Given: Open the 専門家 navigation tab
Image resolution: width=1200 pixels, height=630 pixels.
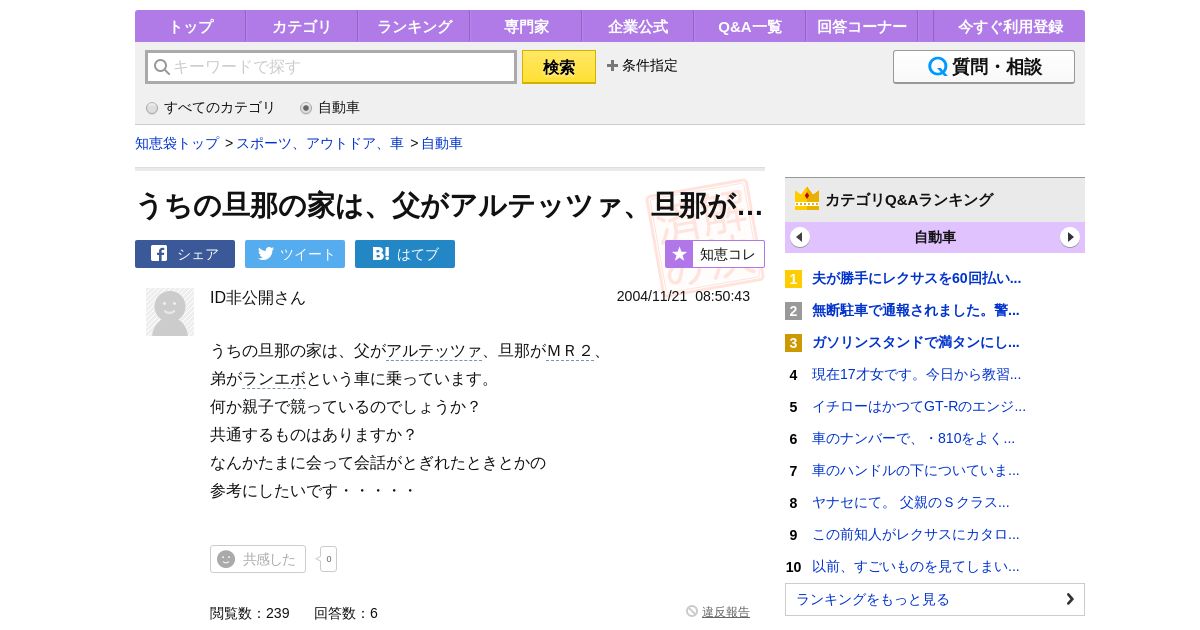Looking at the screenshot, I should 525,26.
